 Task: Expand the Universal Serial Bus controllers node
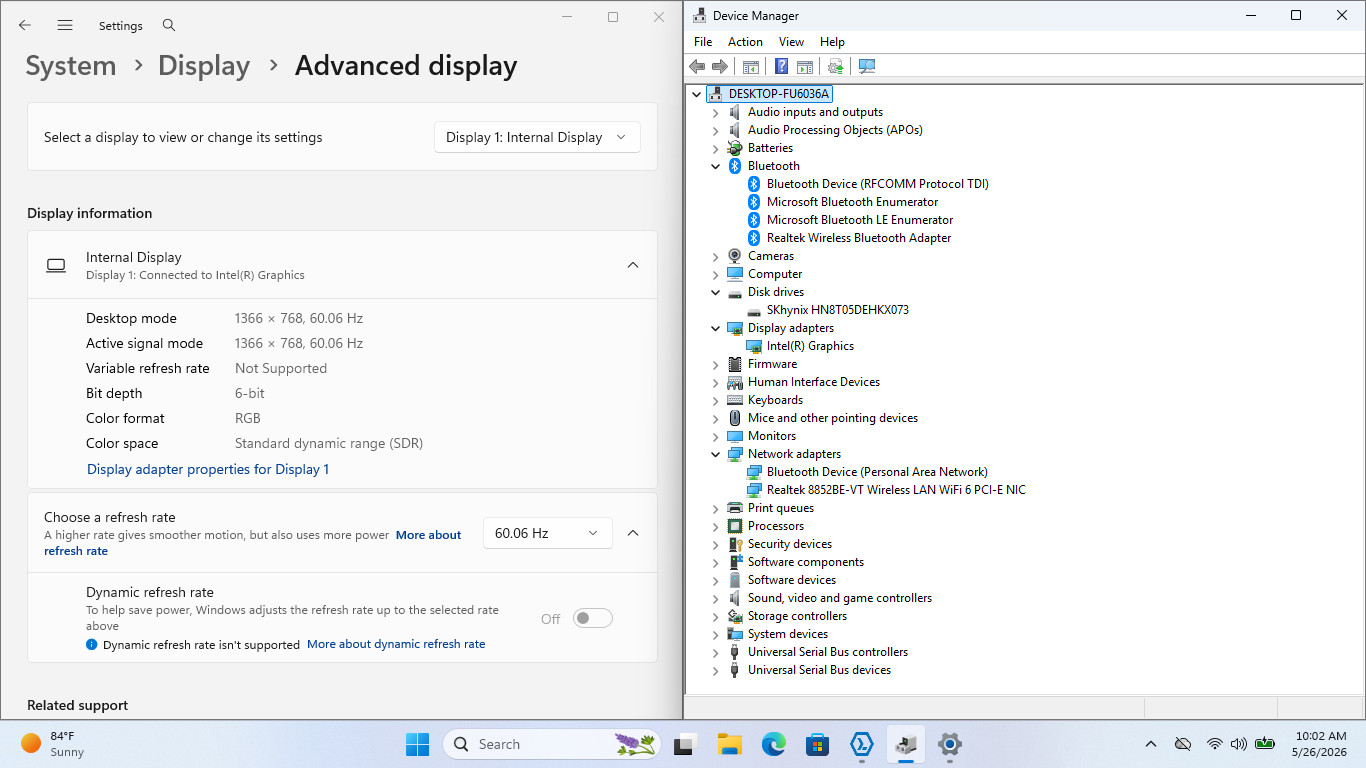coord(715,652)
